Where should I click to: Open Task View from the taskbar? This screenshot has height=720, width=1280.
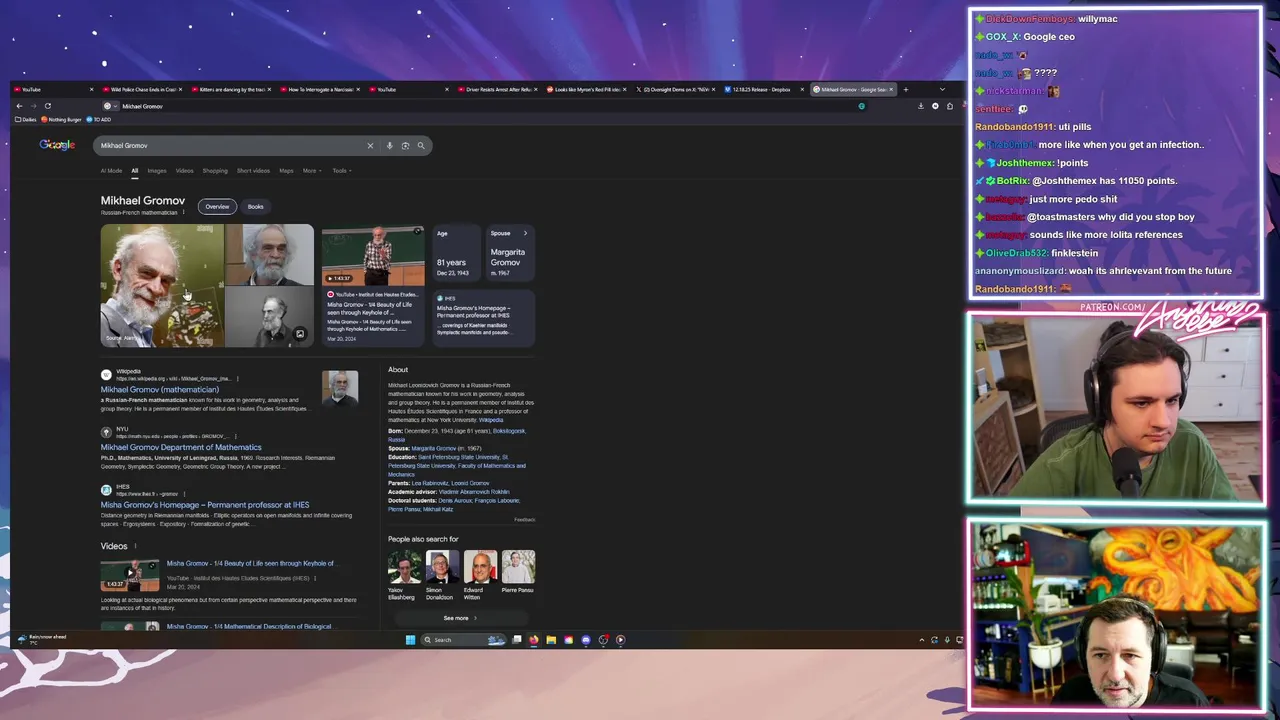pos(517,640)
